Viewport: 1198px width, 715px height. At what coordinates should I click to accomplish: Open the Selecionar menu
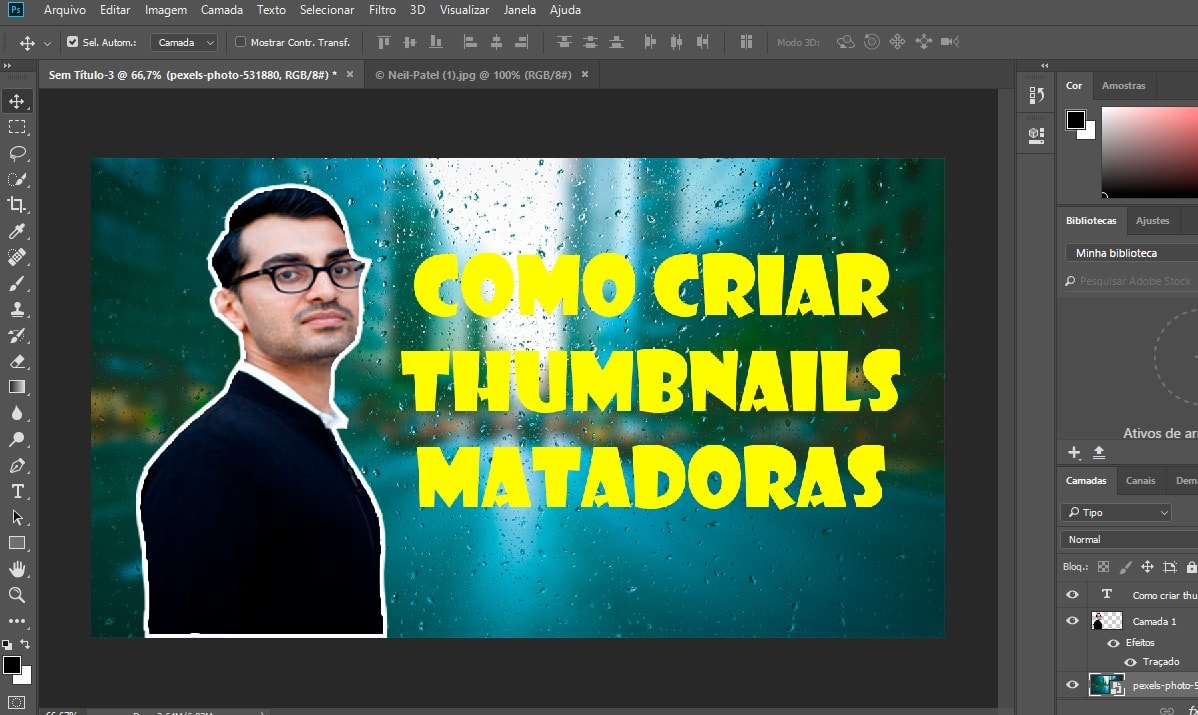(327, 10)
